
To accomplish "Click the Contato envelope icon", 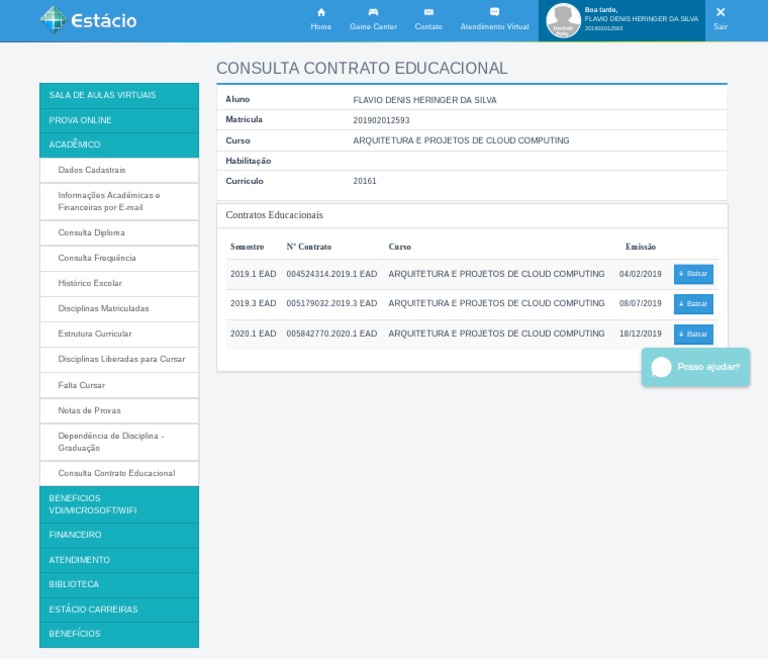I will pyautogui.click(x=428, y=12).
